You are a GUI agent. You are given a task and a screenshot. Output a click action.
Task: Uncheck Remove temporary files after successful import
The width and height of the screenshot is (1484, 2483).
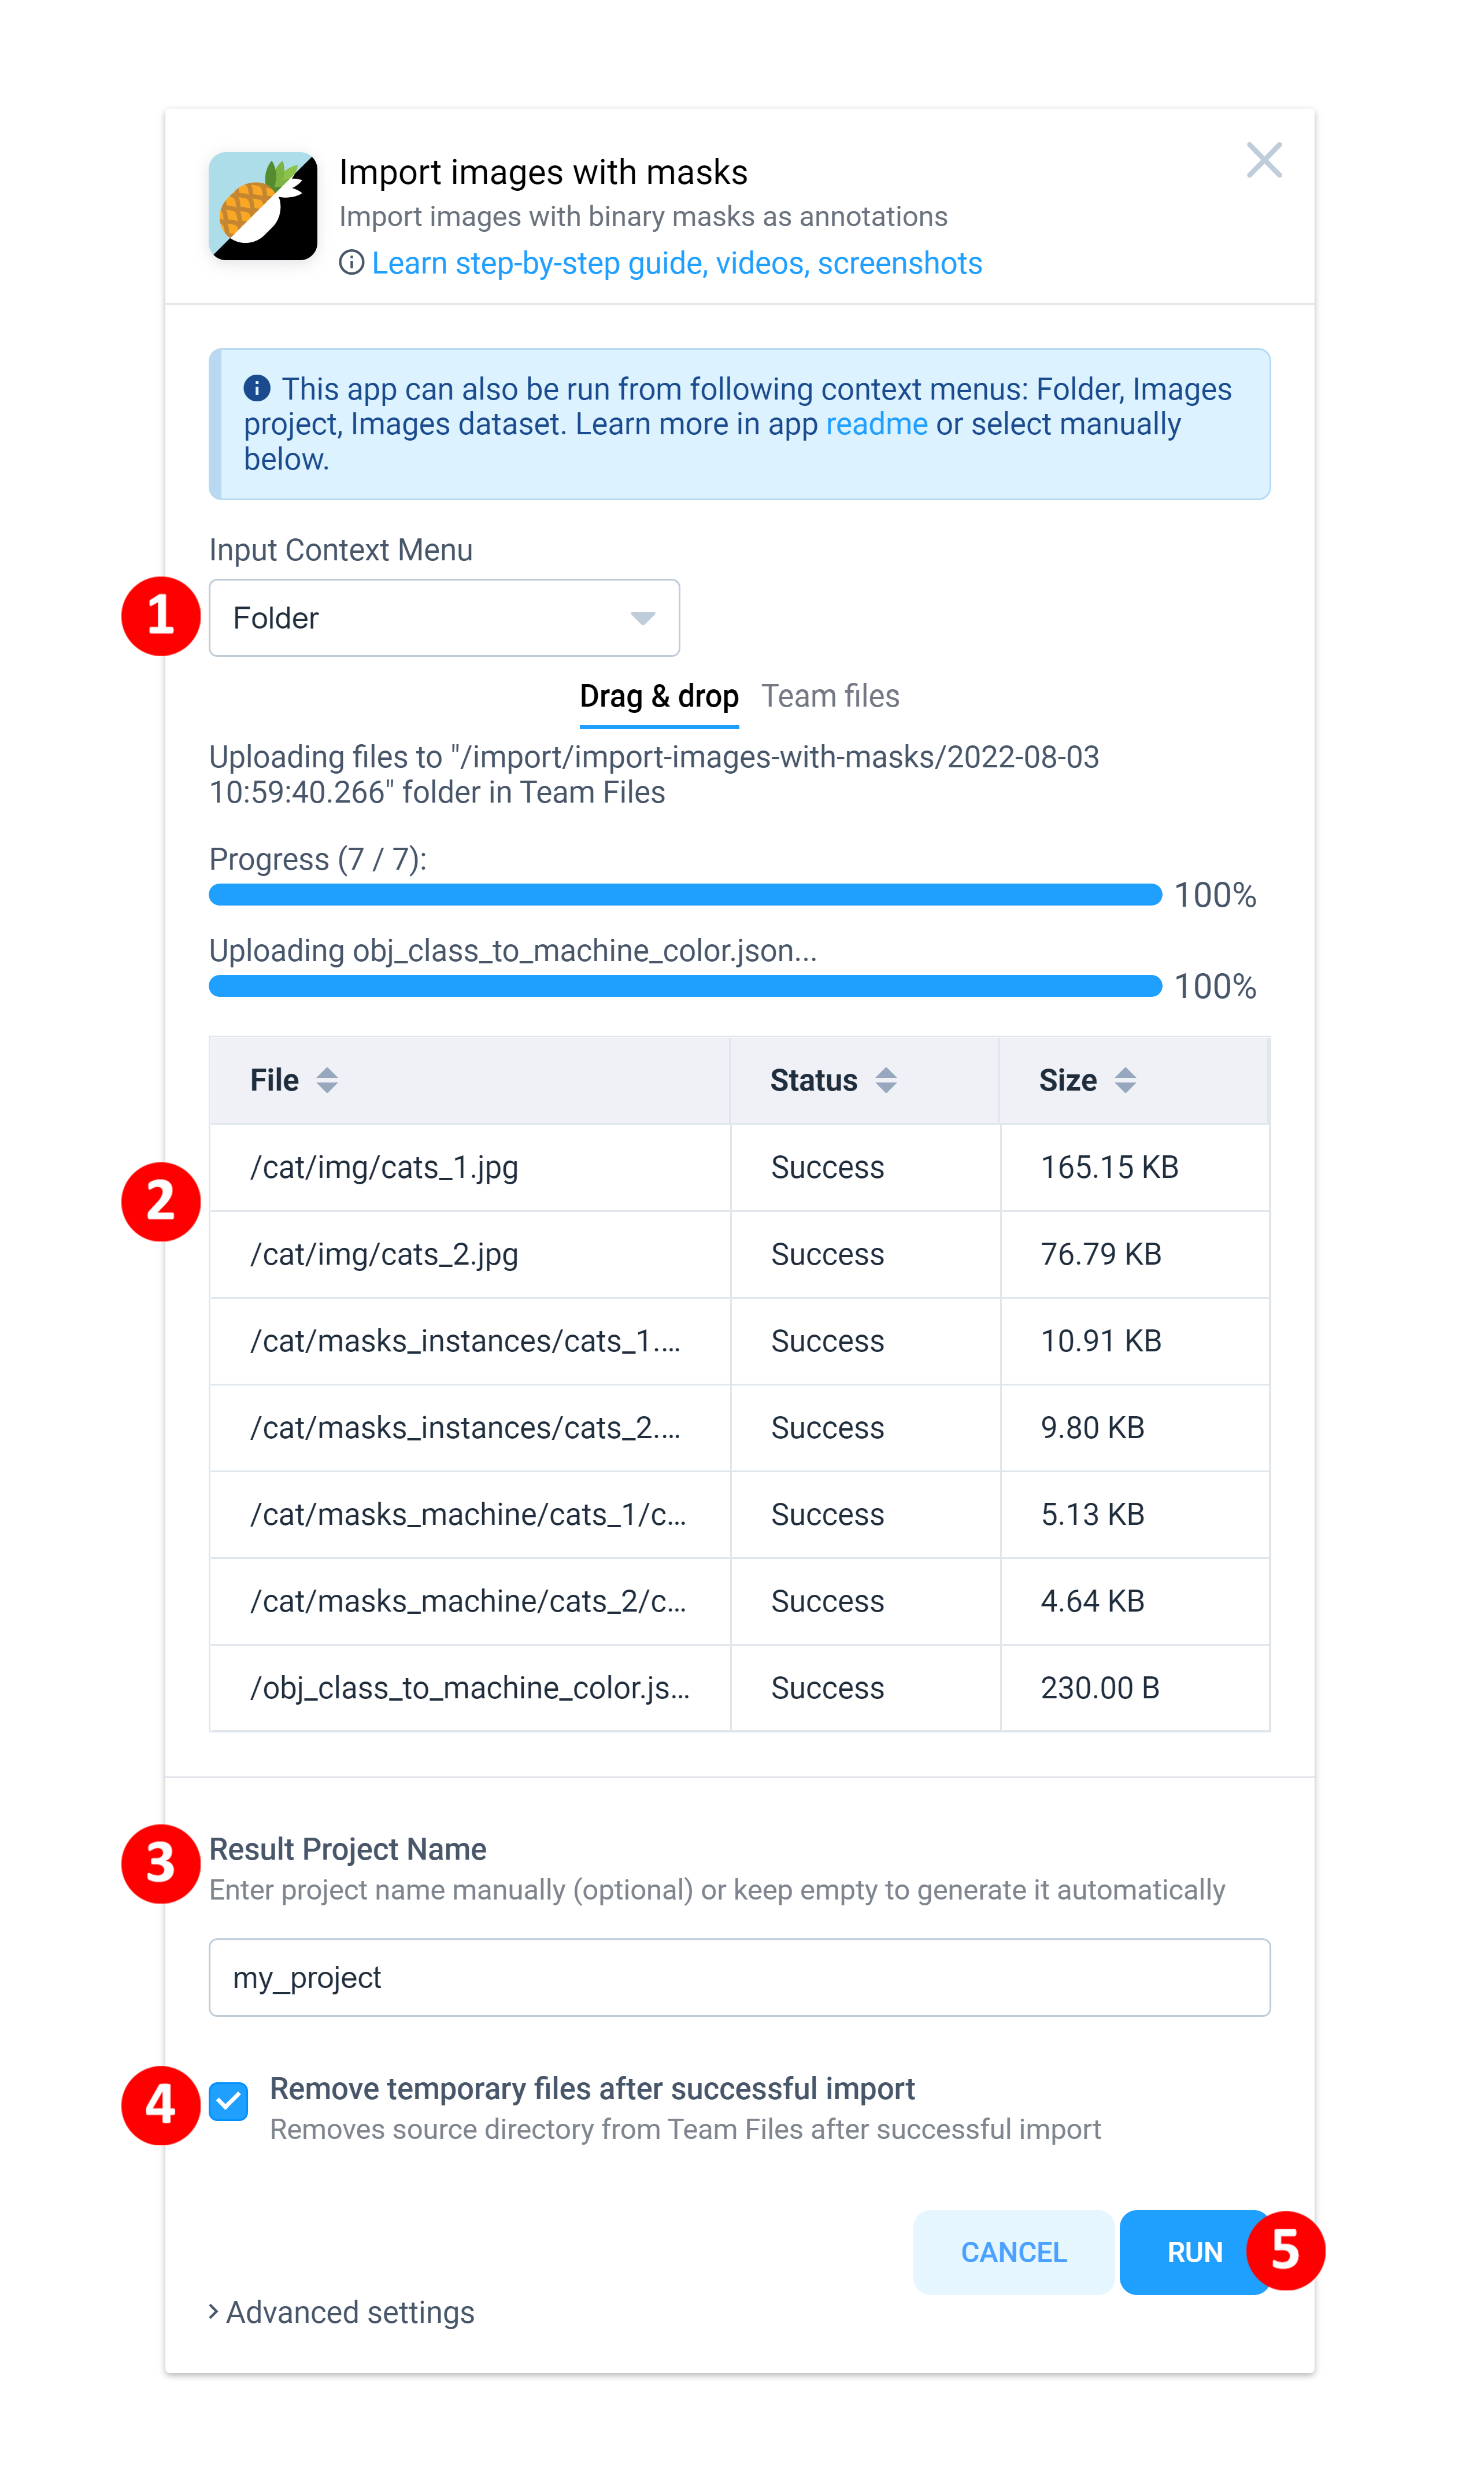[x=229, y=2102]
